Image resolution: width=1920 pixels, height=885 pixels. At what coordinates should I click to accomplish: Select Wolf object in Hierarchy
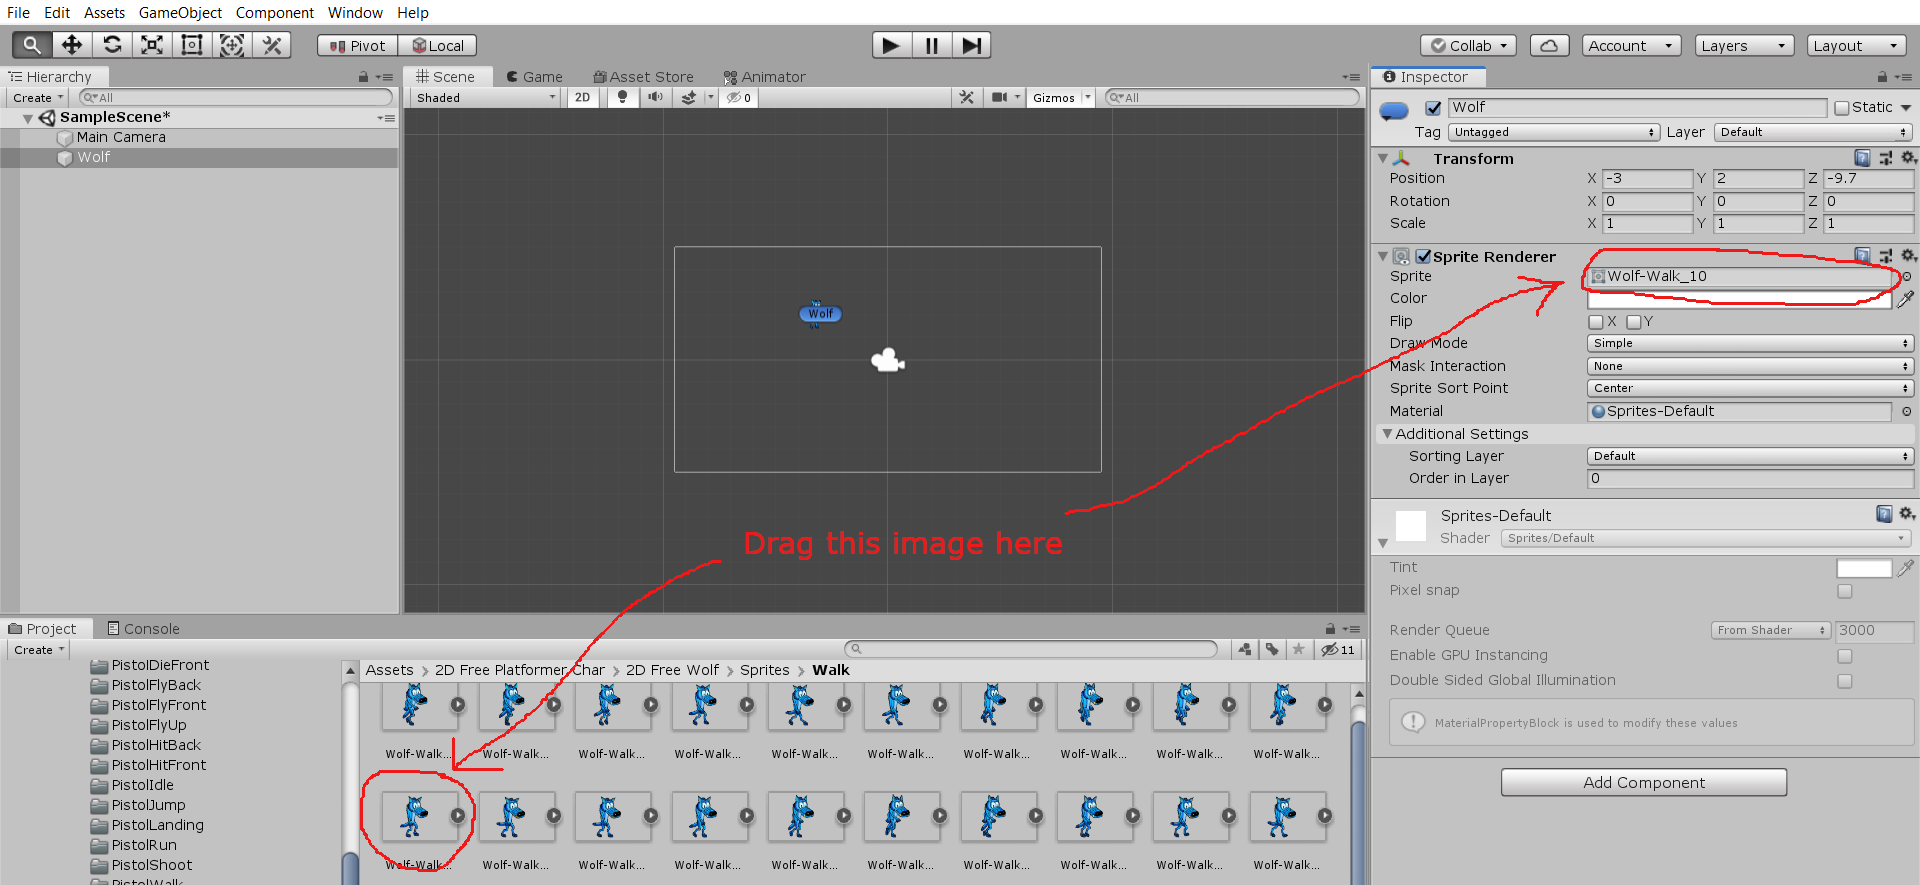click(93, 157)
